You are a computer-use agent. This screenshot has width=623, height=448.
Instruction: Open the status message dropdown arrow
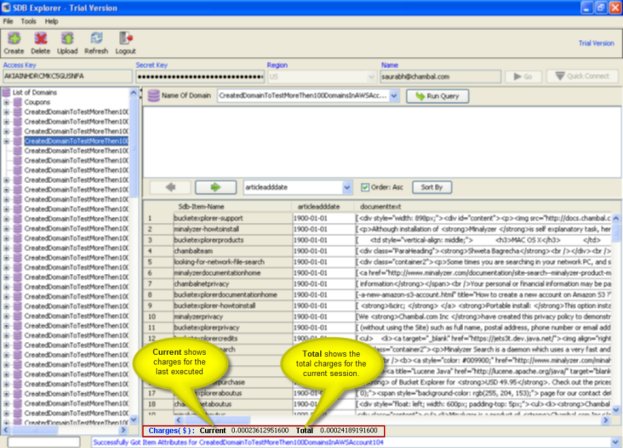(615, 442)
